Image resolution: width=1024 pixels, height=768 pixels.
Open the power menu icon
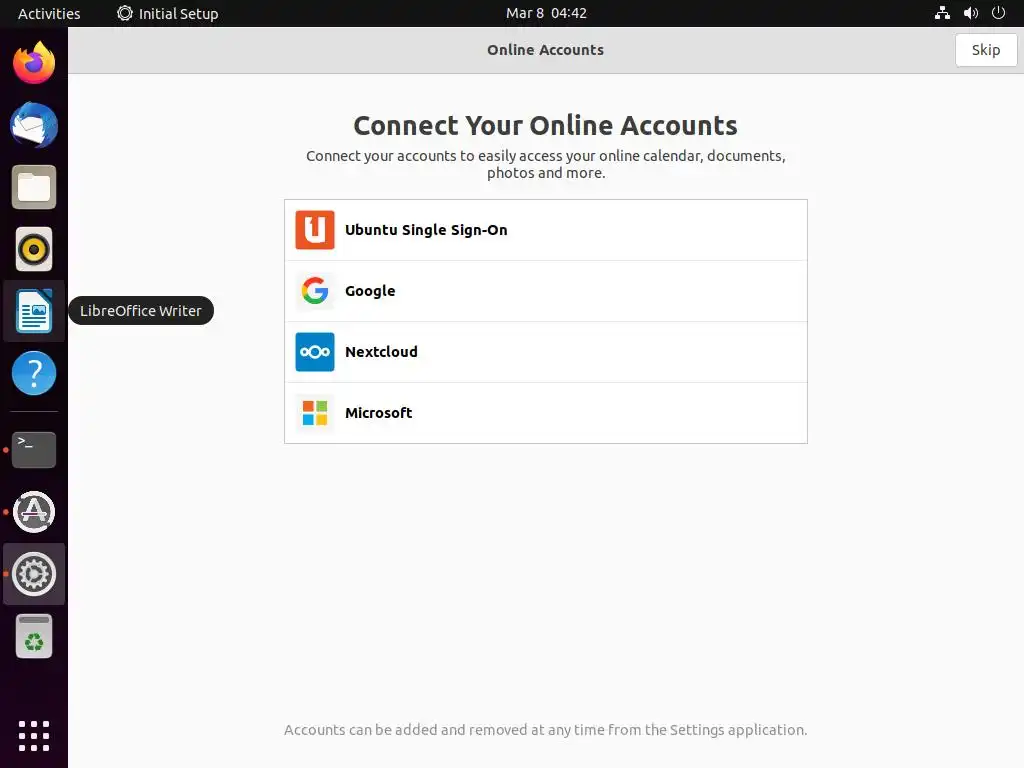[x=998, y=13]
